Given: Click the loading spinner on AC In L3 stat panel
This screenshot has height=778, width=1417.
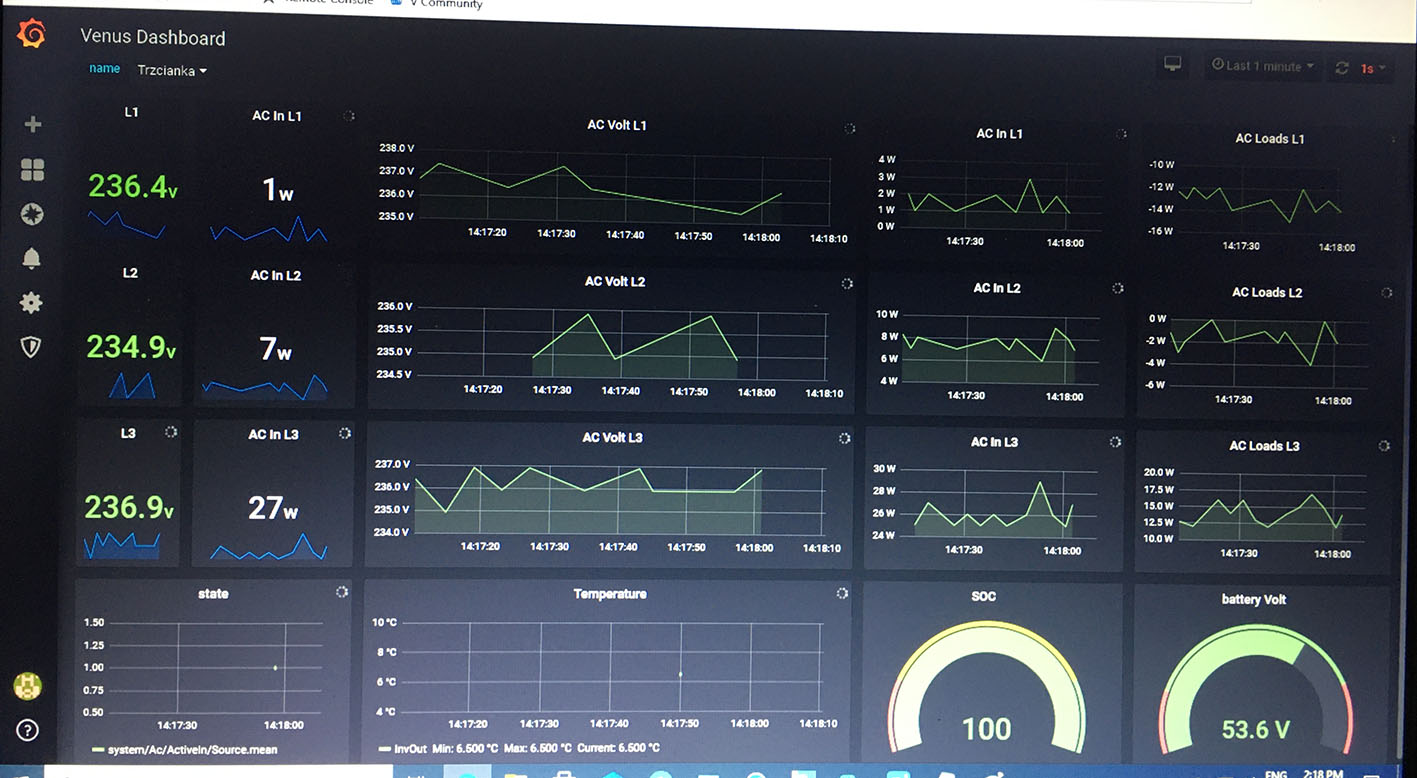Looking at the screenshot, I should (345, 433).
